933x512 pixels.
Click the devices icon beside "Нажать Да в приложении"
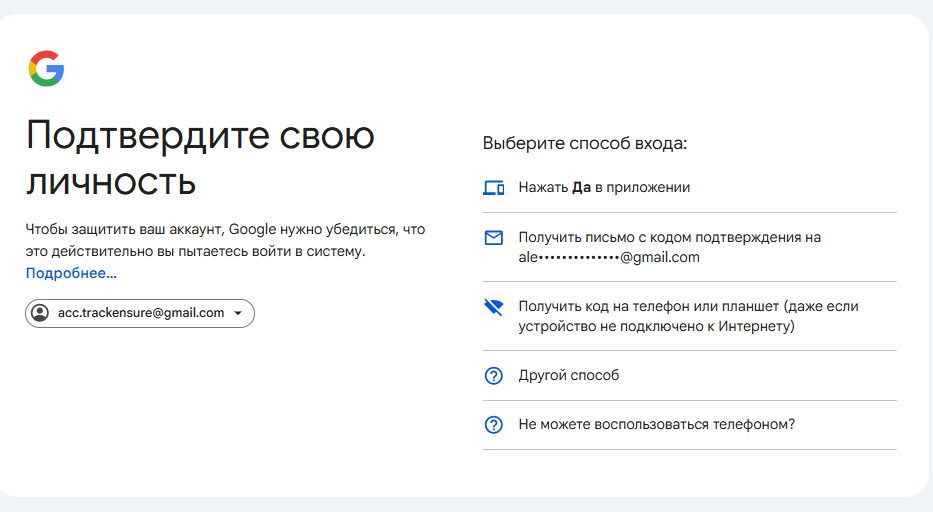pyautogui.click(x=493, y=188)
